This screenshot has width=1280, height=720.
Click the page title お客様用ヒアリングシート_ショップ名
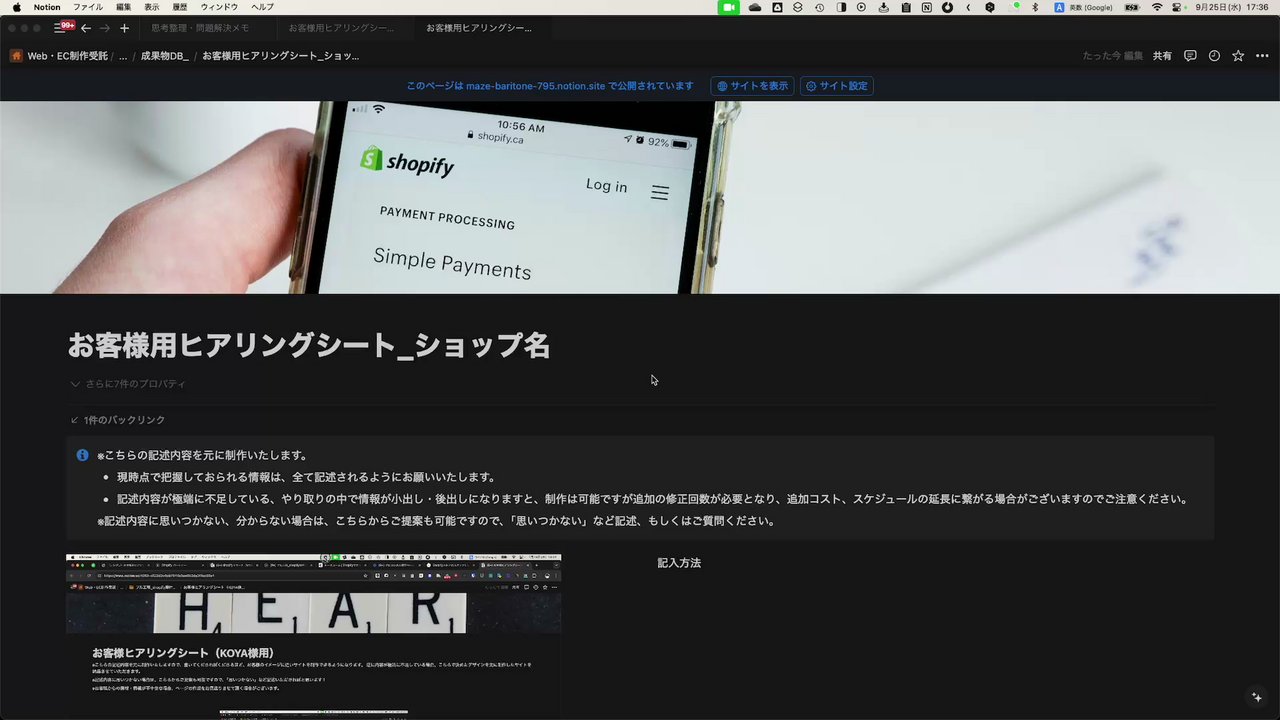309,346
